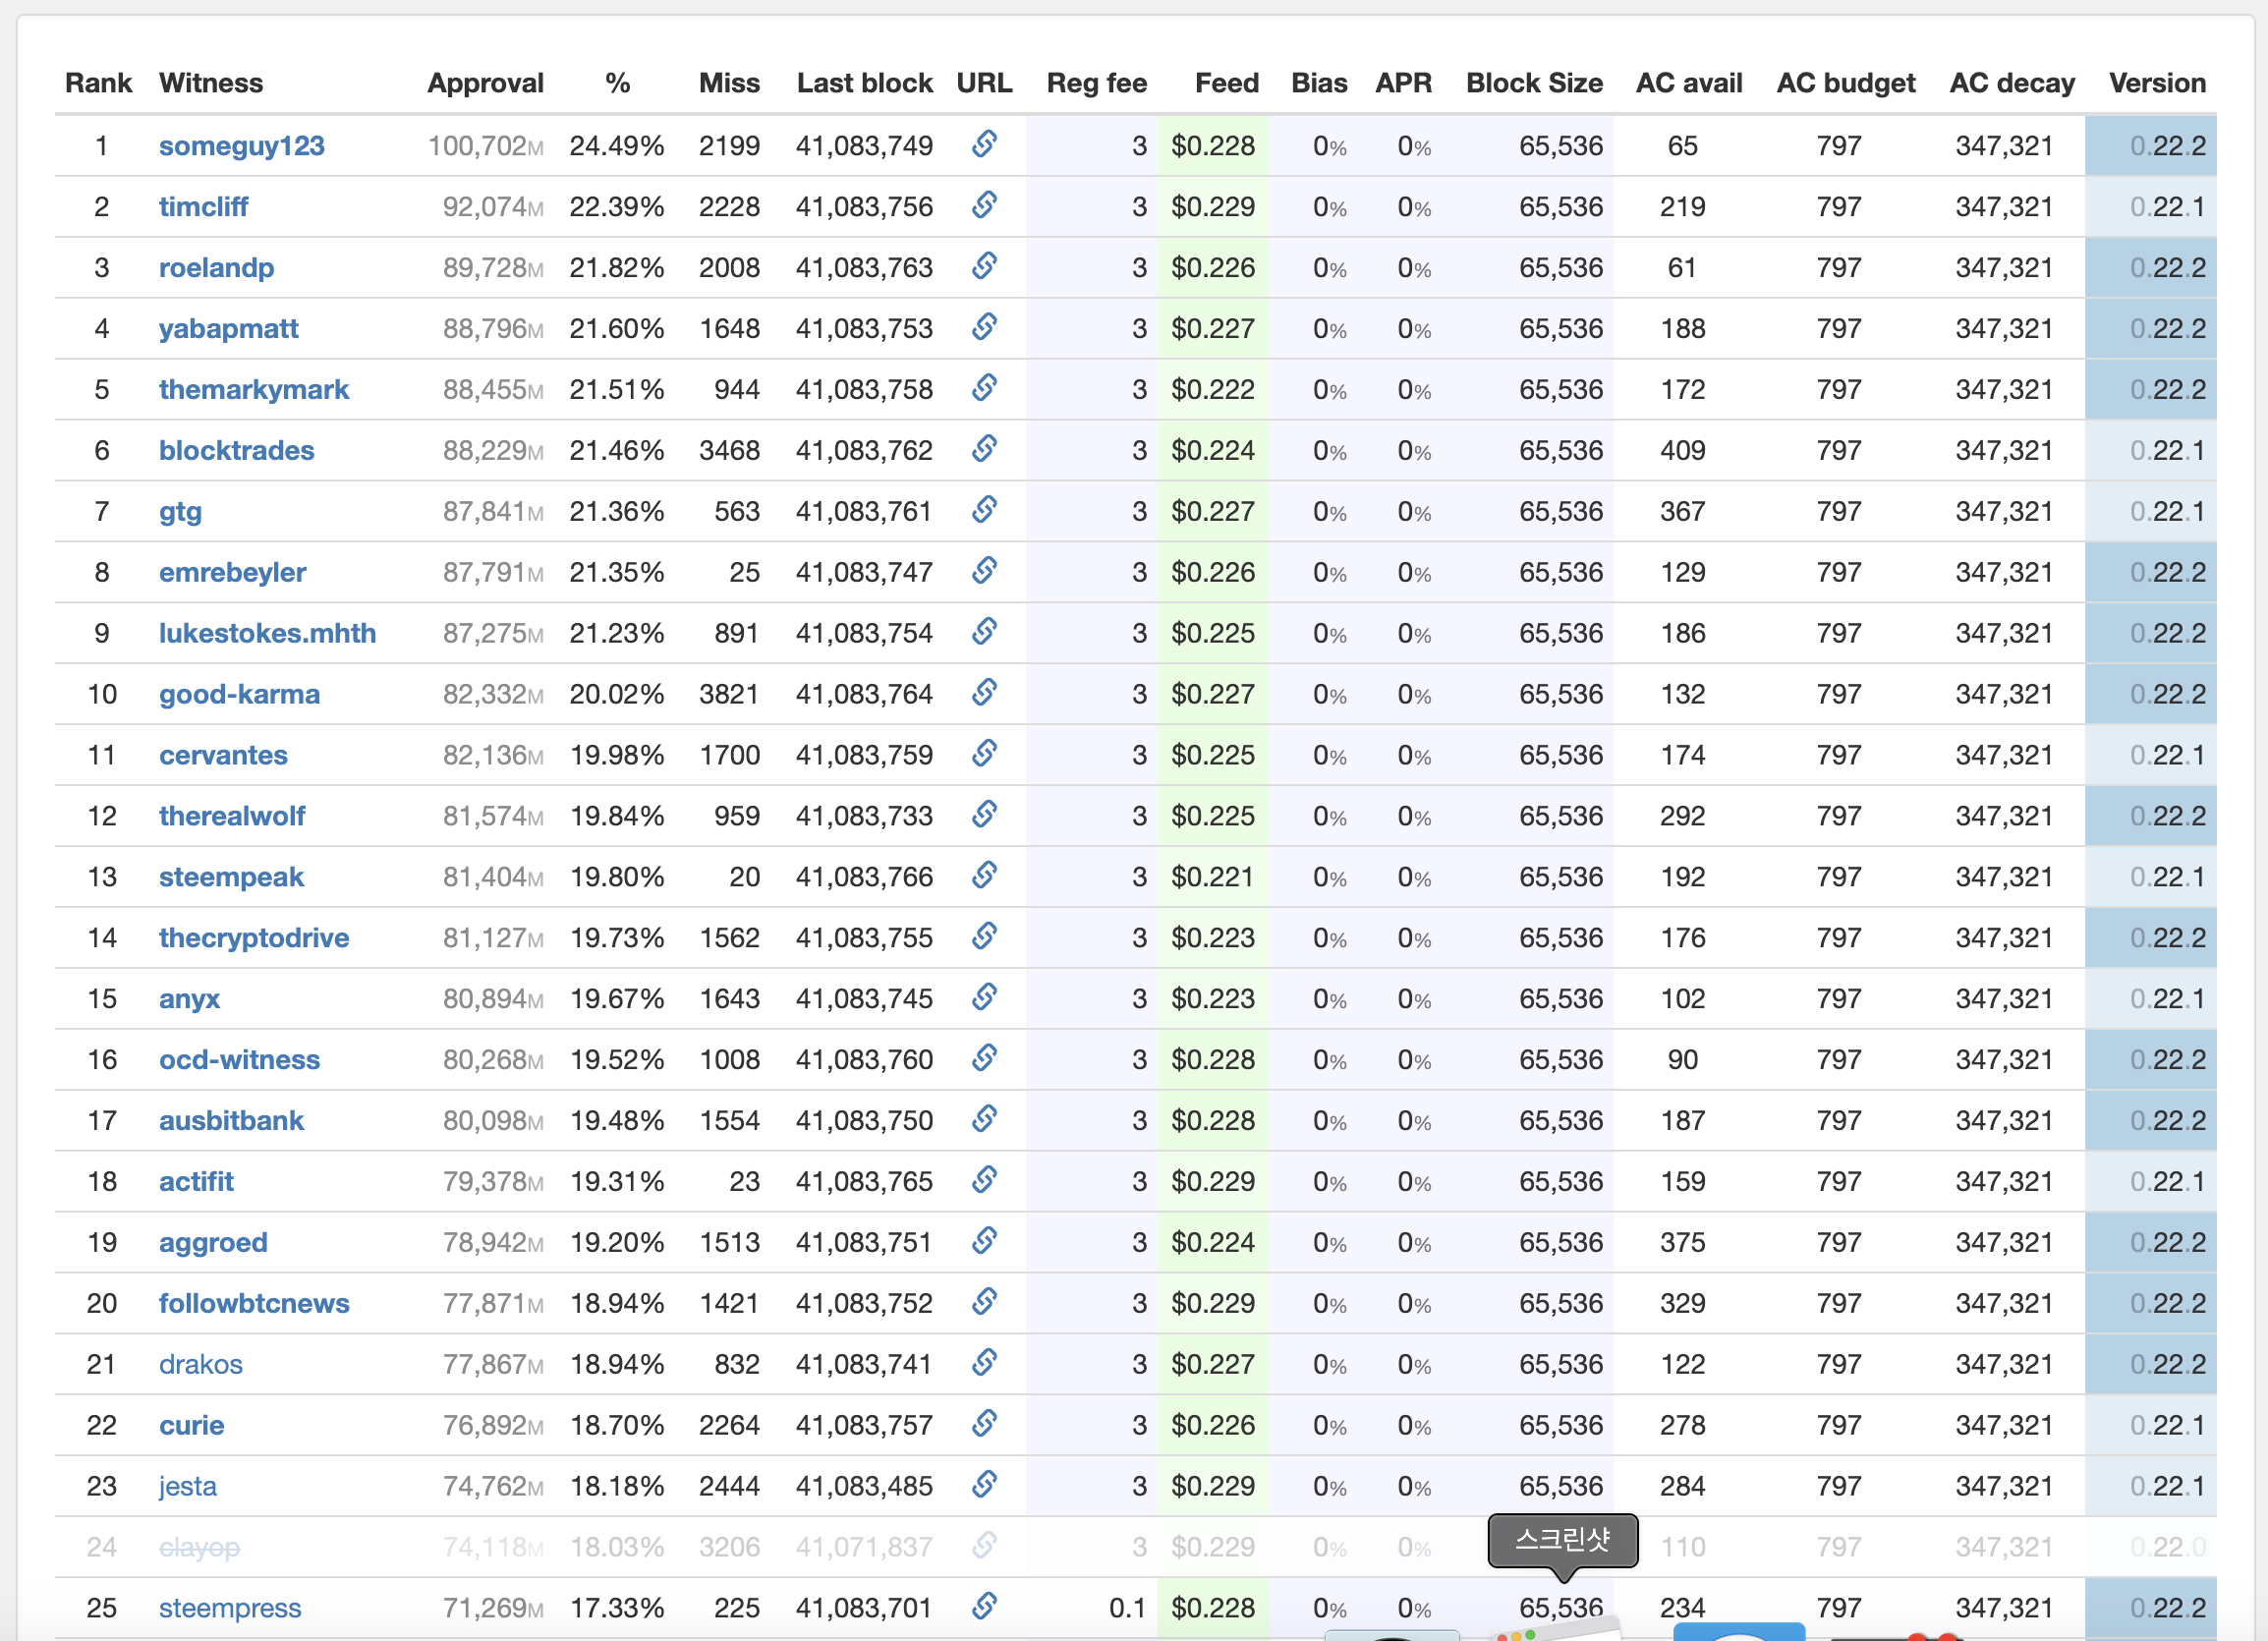
Task: Open thecryptodrive witness profile
Action: tap(254, 939)
